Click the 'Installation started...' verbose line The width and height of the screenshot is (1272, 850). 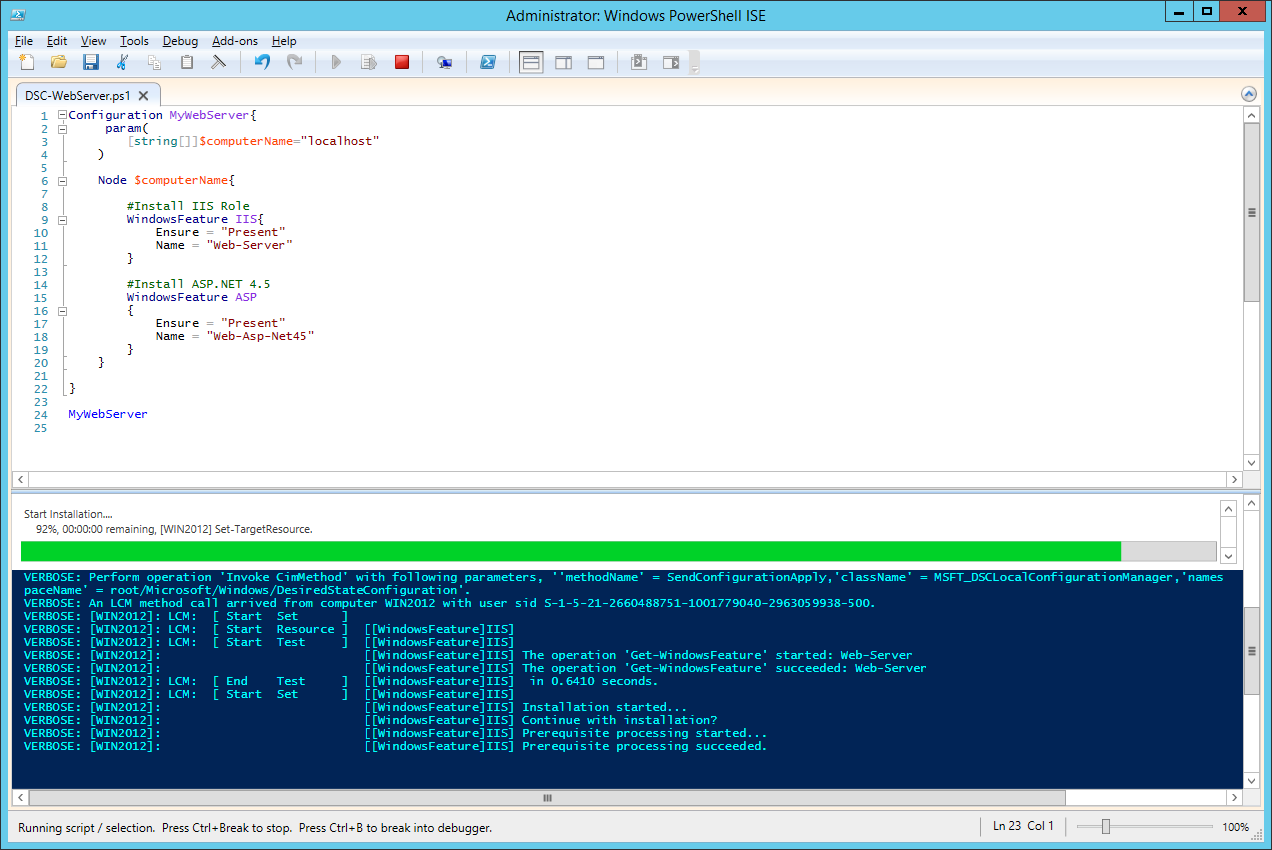point(604,707)
